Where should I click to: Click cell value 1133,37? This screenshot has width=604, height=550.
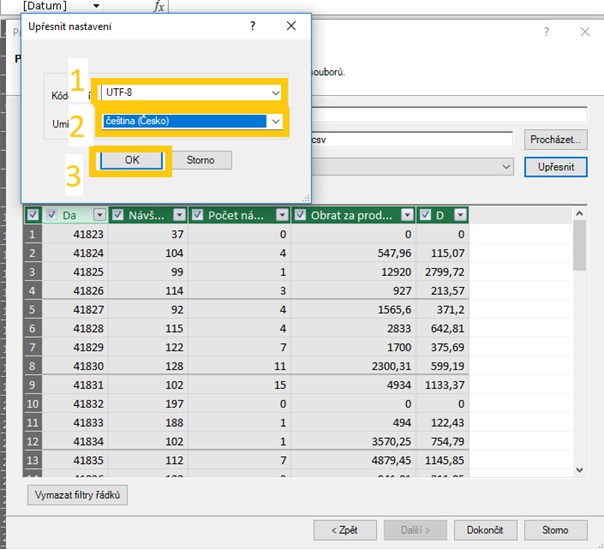pos(445,385)
